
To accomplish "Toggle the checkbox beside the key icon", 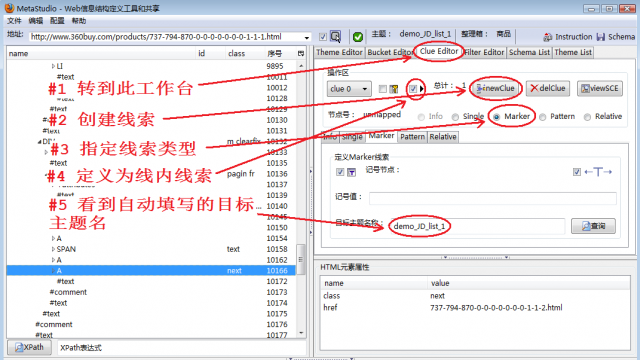I will click(382, 89).
